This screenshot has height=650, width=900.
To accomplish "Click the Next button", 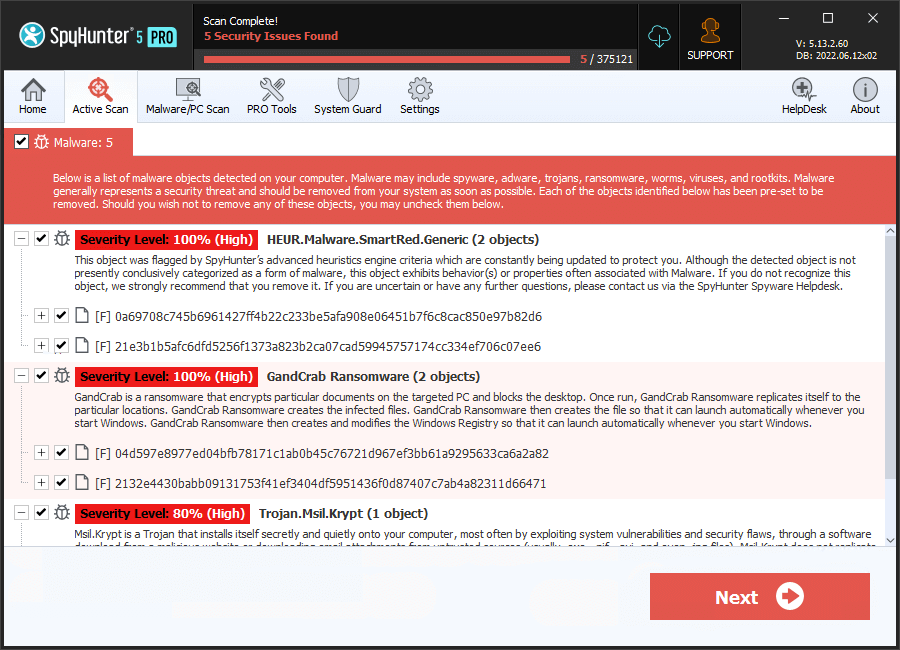I will 759,597.
